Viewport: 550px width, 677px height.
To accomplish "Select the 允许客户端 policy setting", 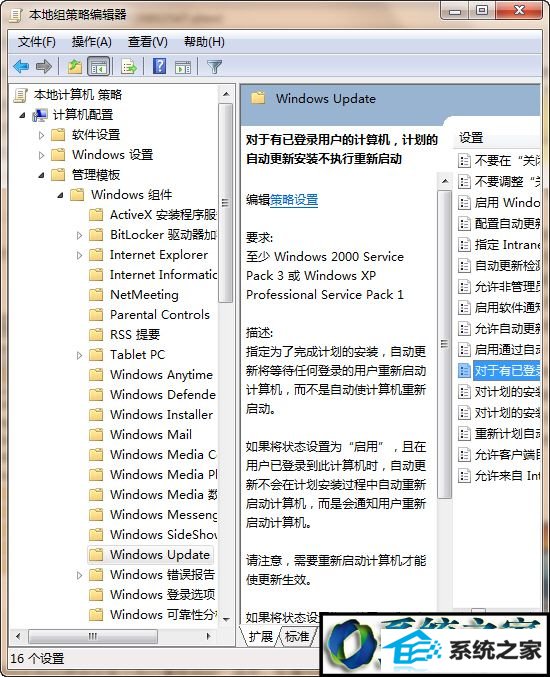I will (x=507, y=455).
